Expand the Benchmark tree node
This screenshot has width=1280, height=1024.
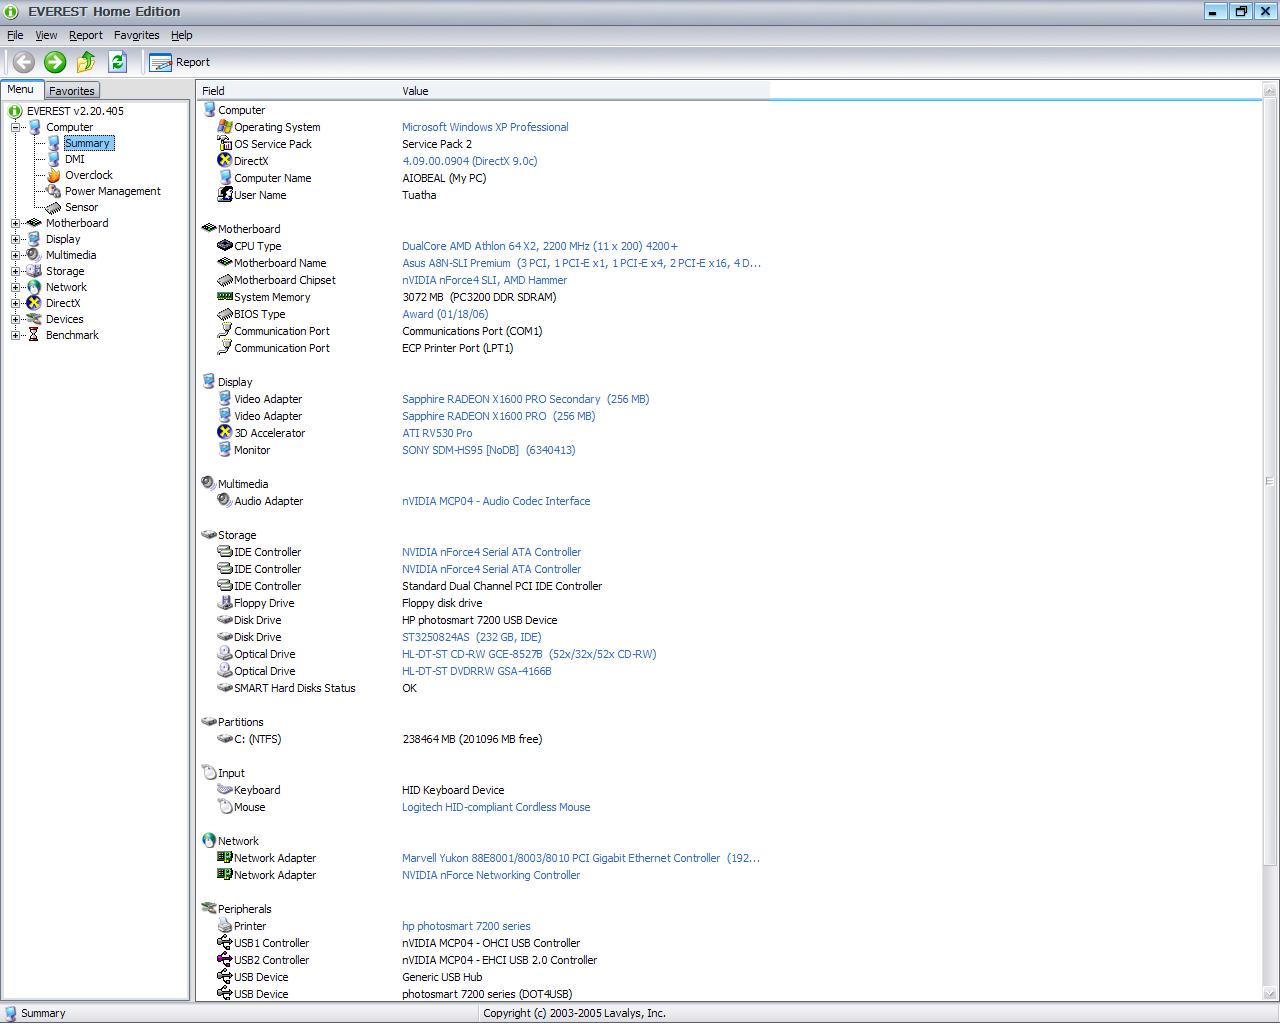point(16,335)
